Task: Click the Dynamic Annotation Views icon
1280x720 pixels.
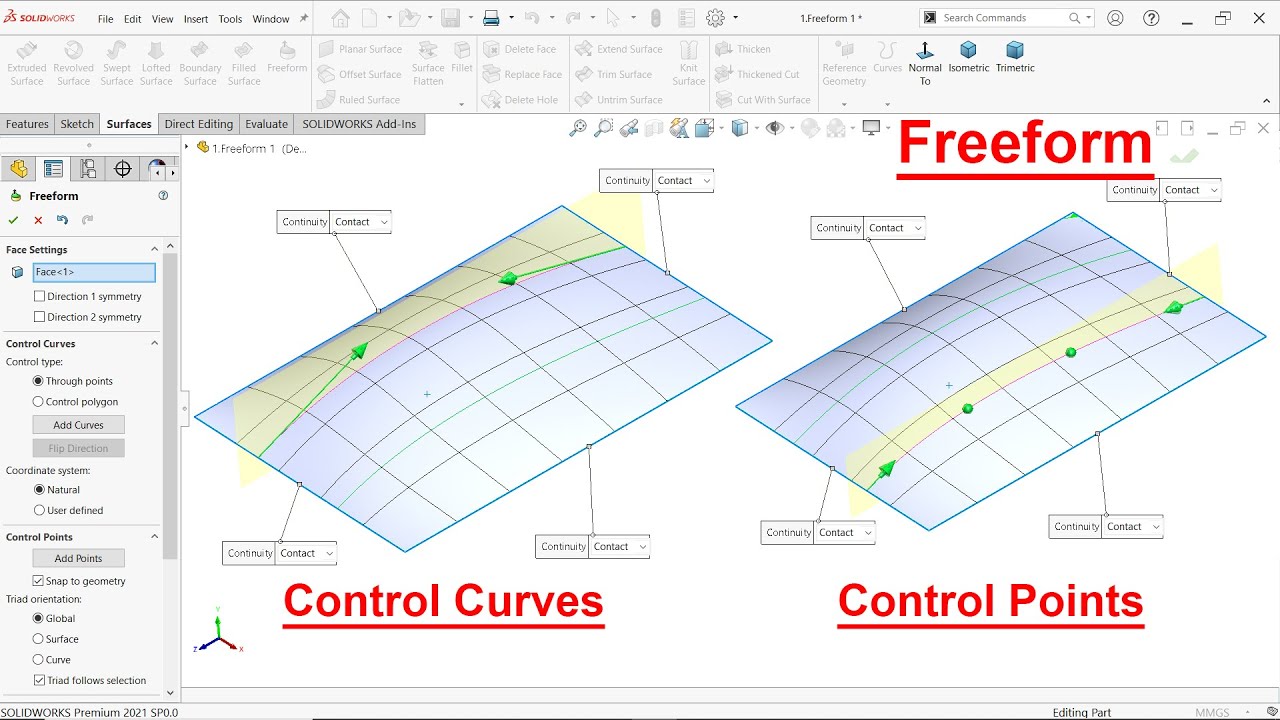Action: 680,127
